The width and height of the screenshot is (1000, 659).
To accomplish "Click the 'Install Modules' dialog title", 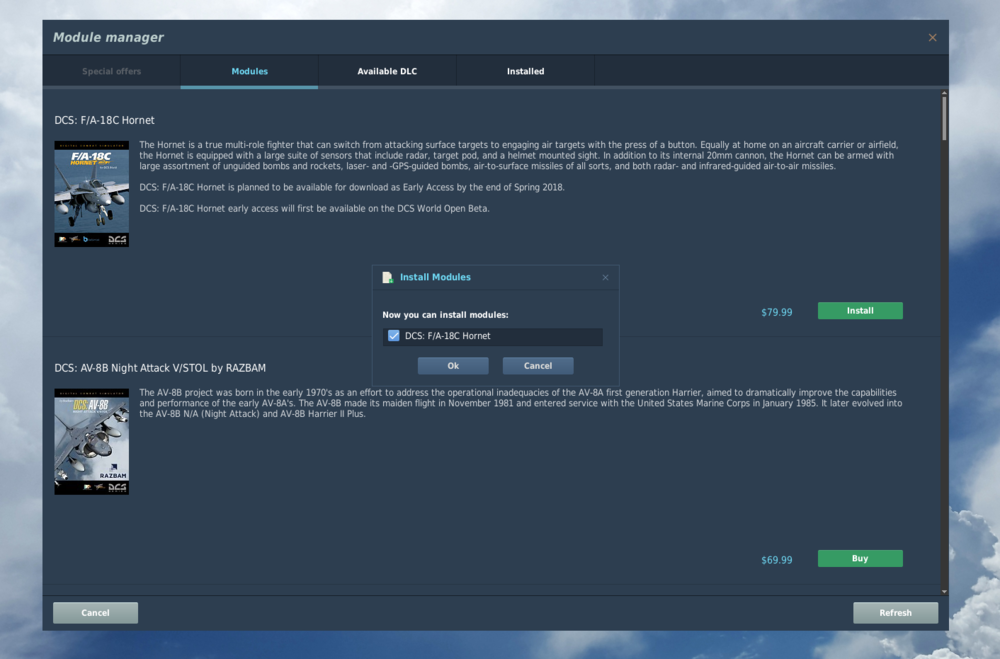I will point(435,277).
